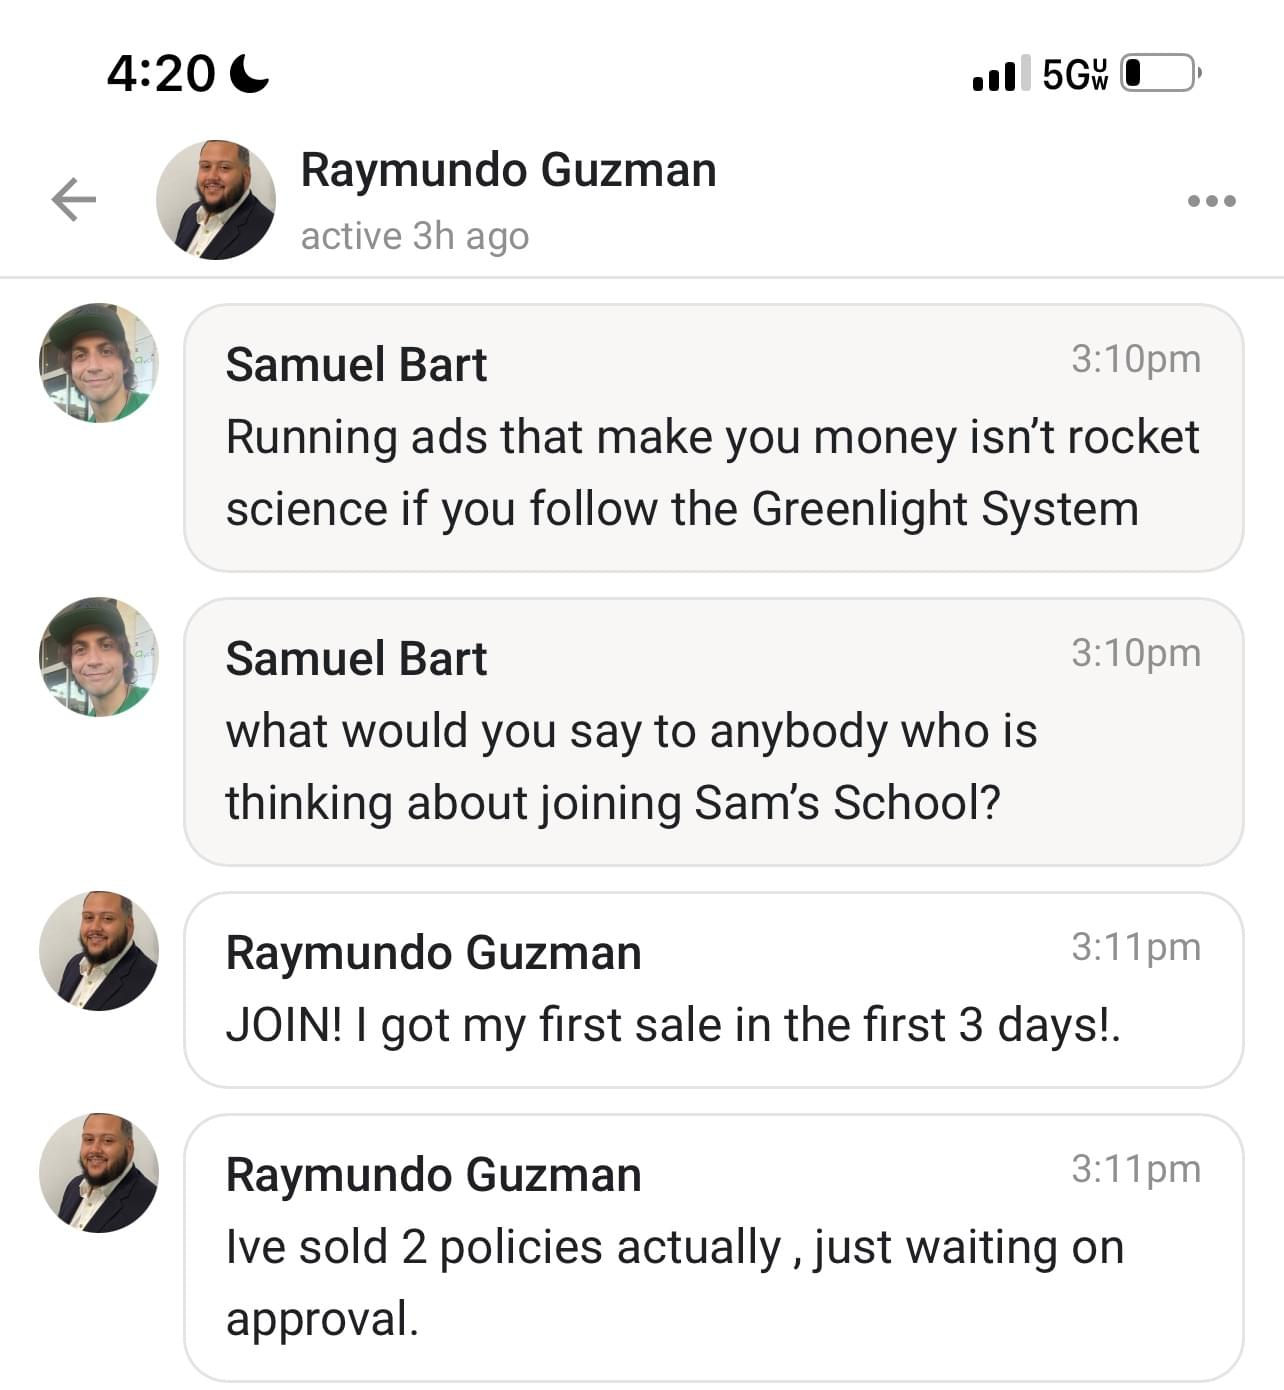Screen dimensions: 1284x1390
Task: Tap the sender name Samuel Bart on the "Sam's School" question
Action: pyautogui.click(x=356, y=659)
